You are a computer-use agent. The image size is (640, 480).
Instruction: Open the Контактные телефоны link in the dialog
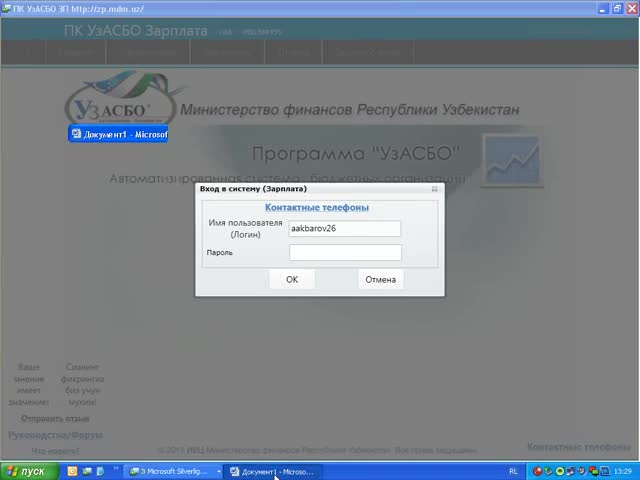coord(317,207)
